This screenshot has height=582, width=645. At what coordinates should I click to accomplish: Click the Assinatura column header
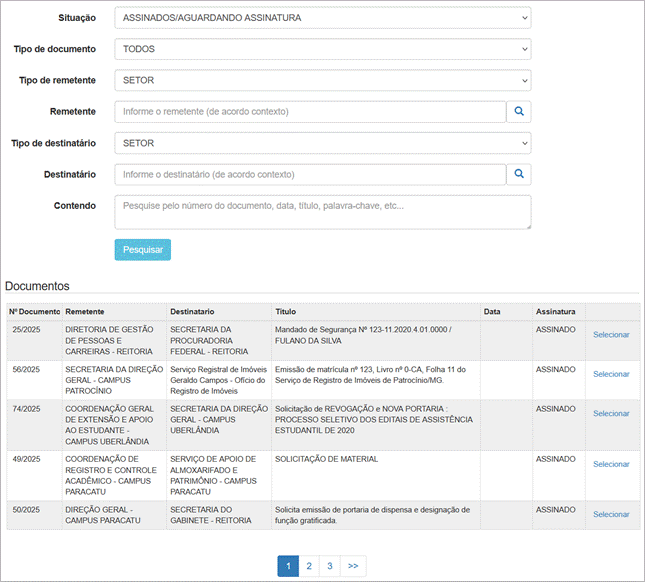(x=555, y=312)
